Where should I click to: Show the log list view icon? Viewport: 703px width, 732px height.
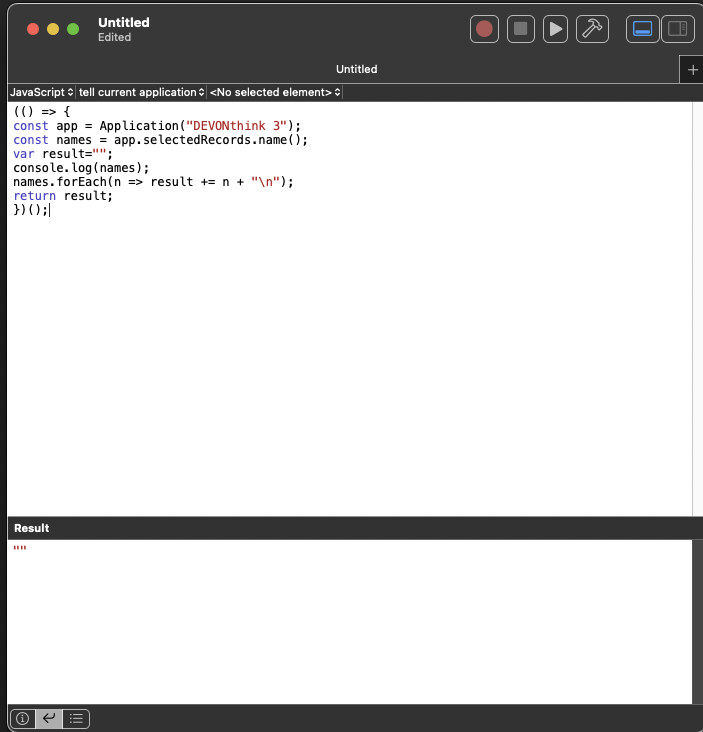coord(76,718)
